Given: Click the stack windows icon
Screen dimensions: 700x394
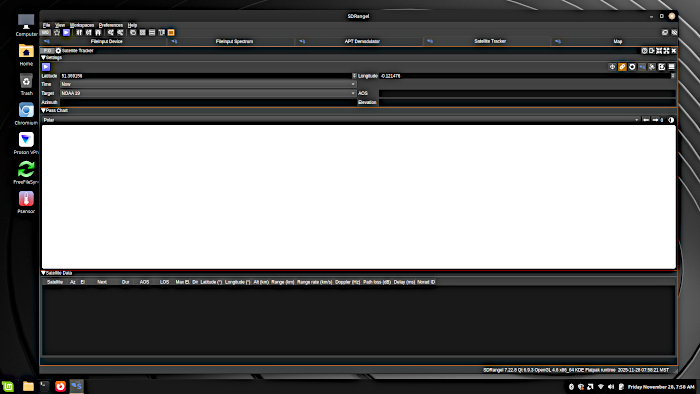Looking at the screenshot, I should pos(152,33).
